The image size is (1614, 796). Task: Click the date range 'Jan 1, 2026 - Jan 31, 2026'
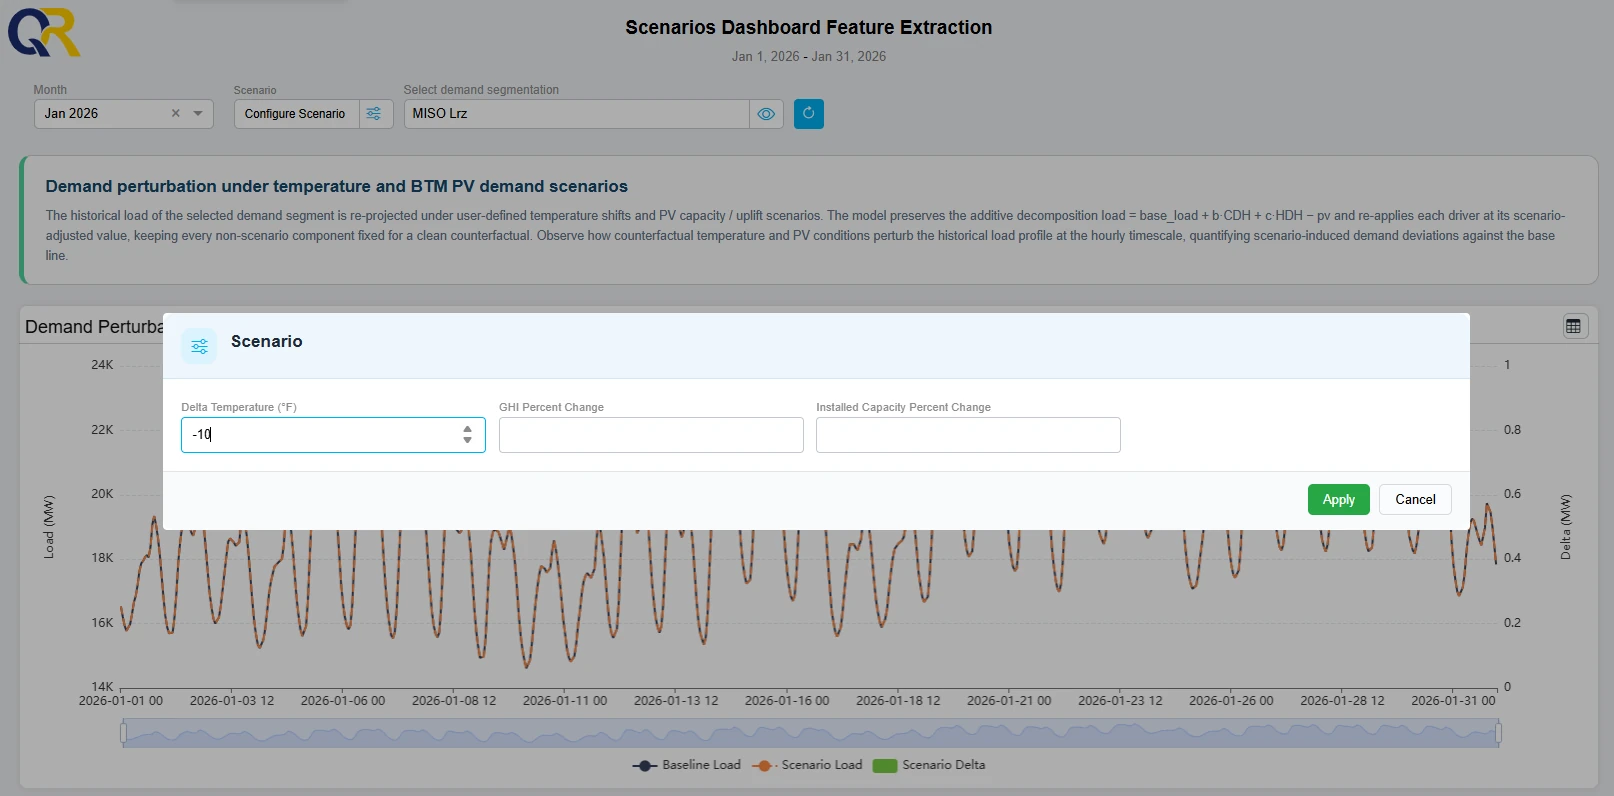809,57
